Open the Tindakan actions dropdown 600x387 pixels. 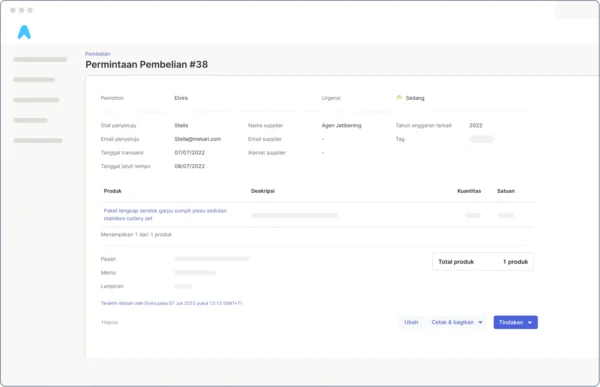click(515, 322)
